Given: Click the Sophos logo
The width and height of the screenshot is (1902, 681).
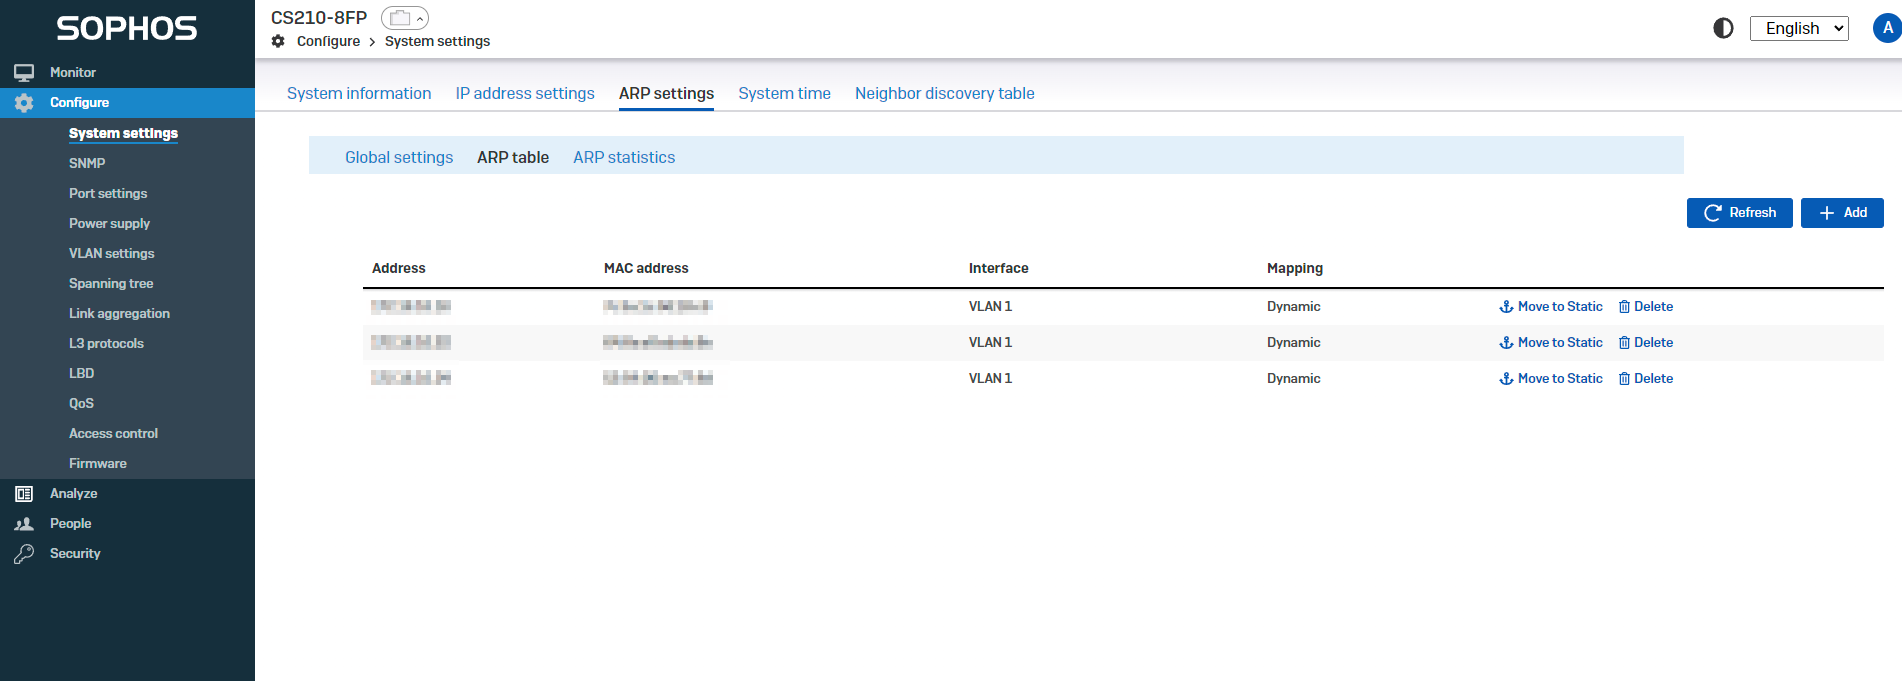Looking at the screenshot, I should (127, 28).
